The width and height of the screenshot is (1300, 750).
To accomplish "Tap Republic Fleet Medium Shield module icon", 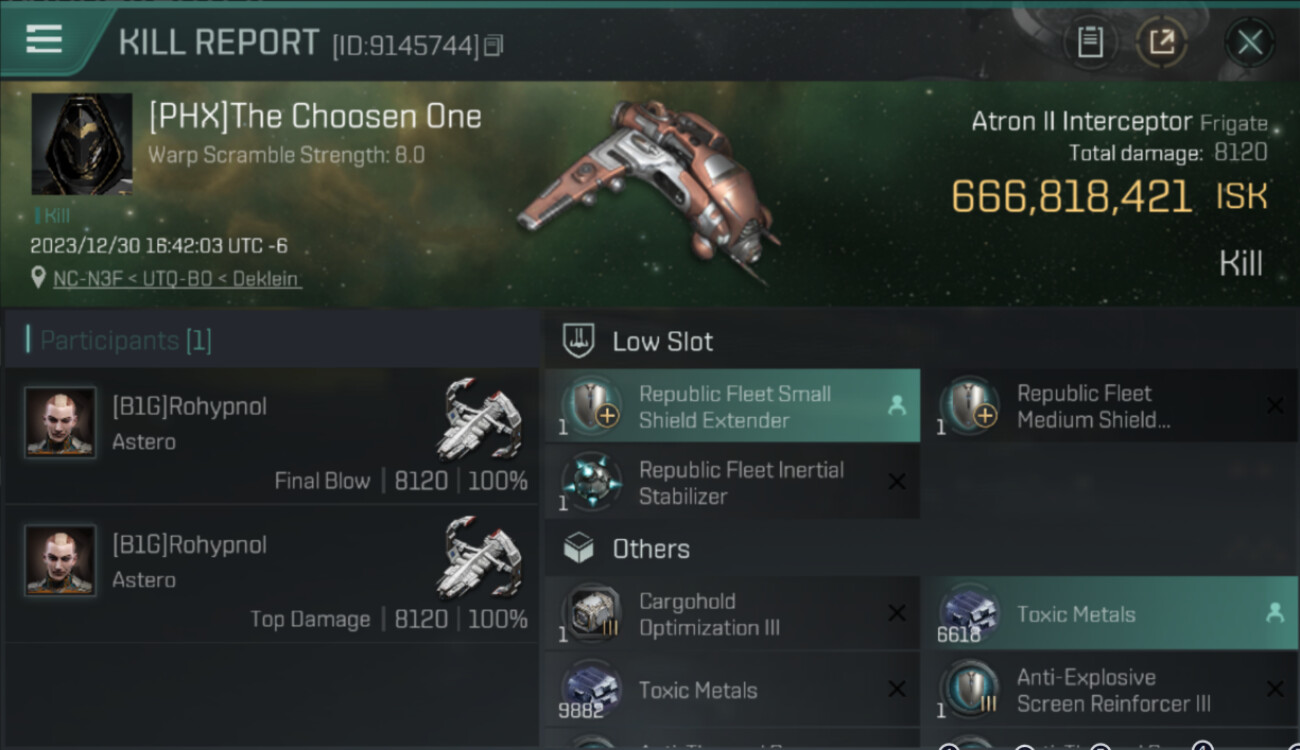I will [x=969, y=406].
